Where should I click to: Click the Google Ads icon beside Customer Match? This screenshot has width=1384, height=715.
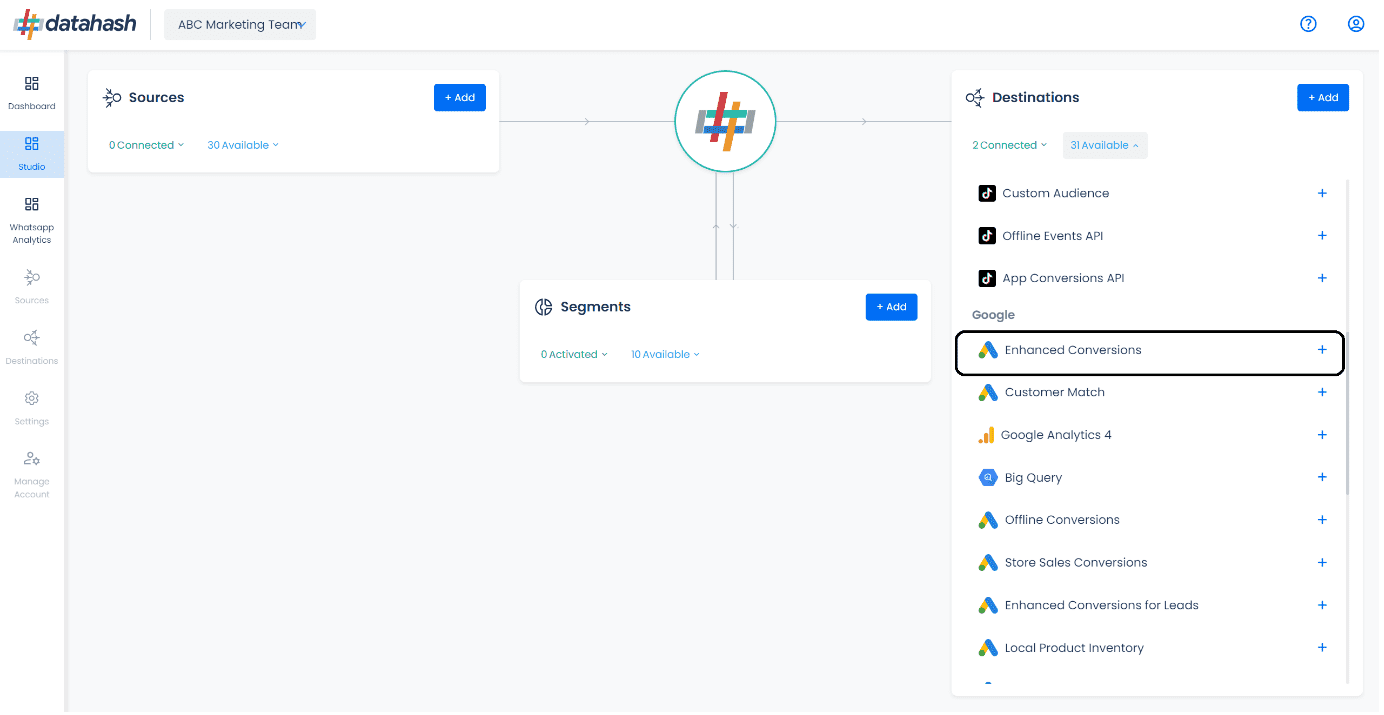988,392
